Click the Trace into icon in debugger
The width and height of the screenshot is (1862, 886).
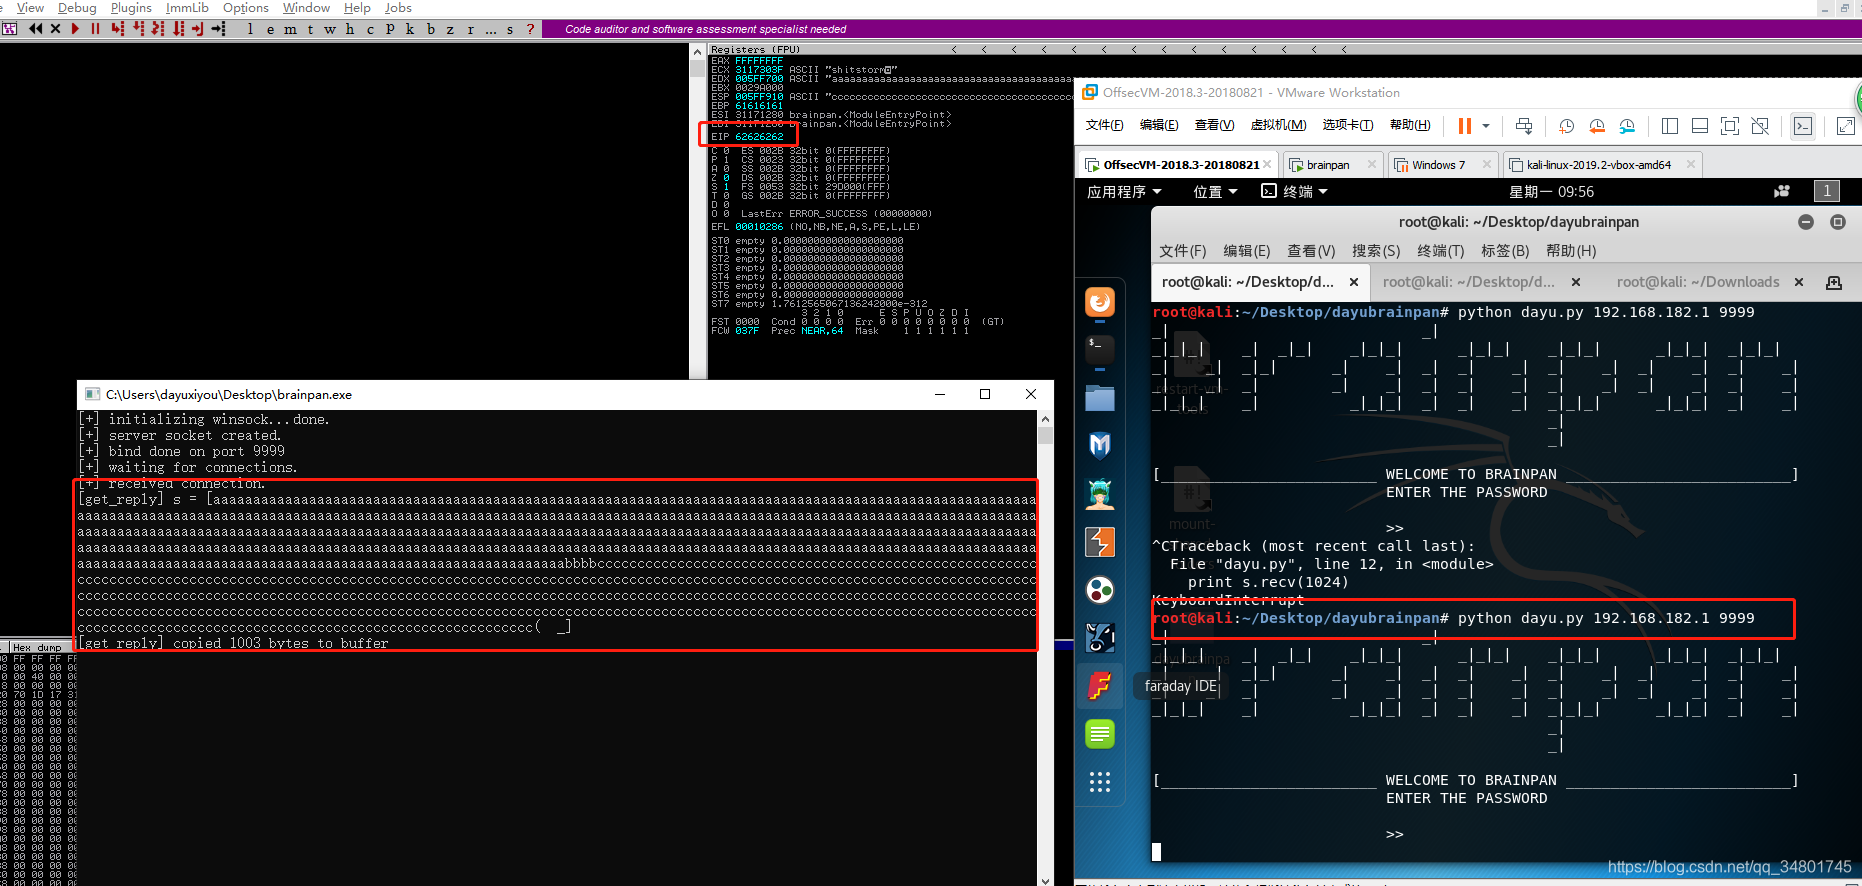click(158, 29)
